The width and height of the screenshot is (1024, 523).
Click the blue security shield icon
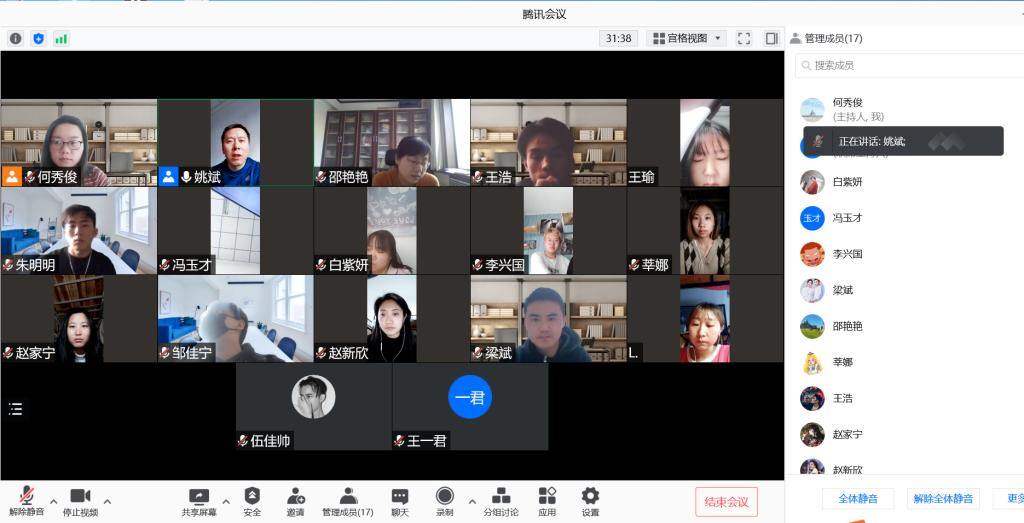[x=39, y=39]
